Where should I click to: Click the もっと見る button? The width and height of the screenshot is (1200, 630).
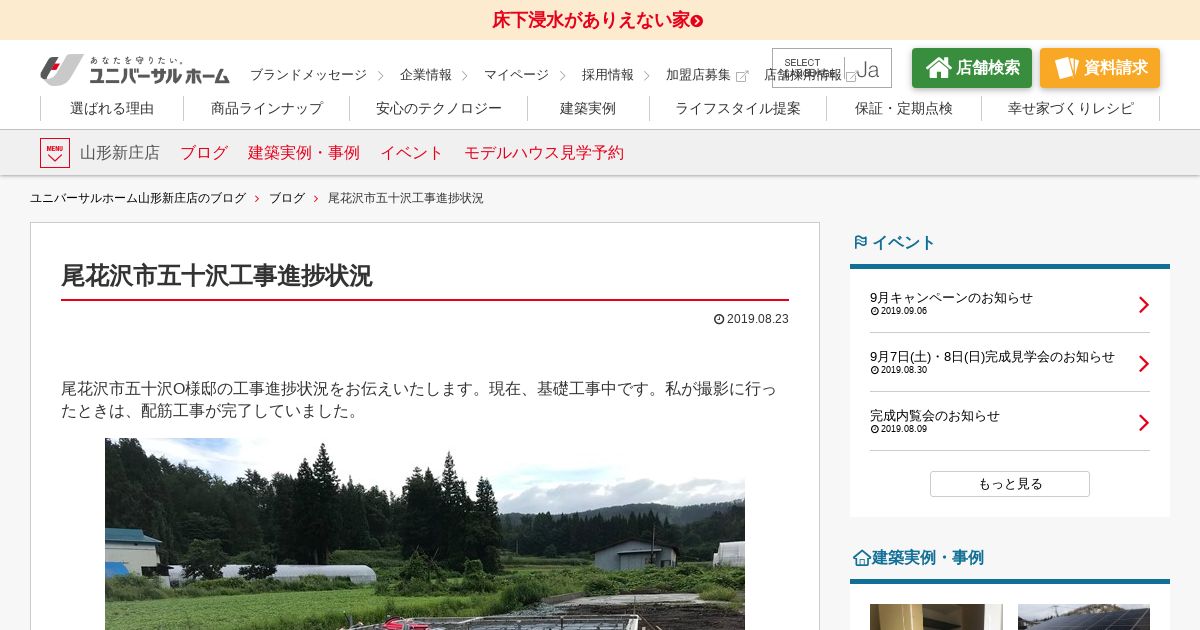(1010, 484)
